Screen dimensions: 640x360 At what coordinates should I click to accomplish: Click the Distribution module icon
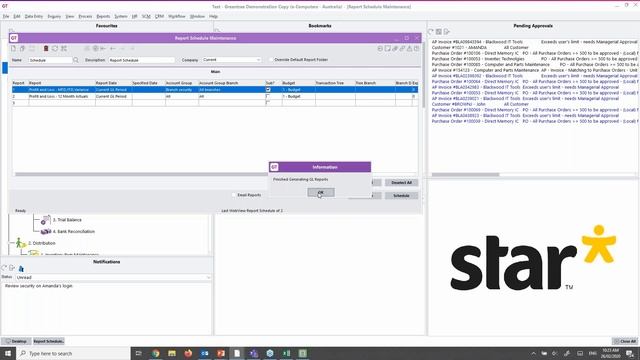[20, 243]
